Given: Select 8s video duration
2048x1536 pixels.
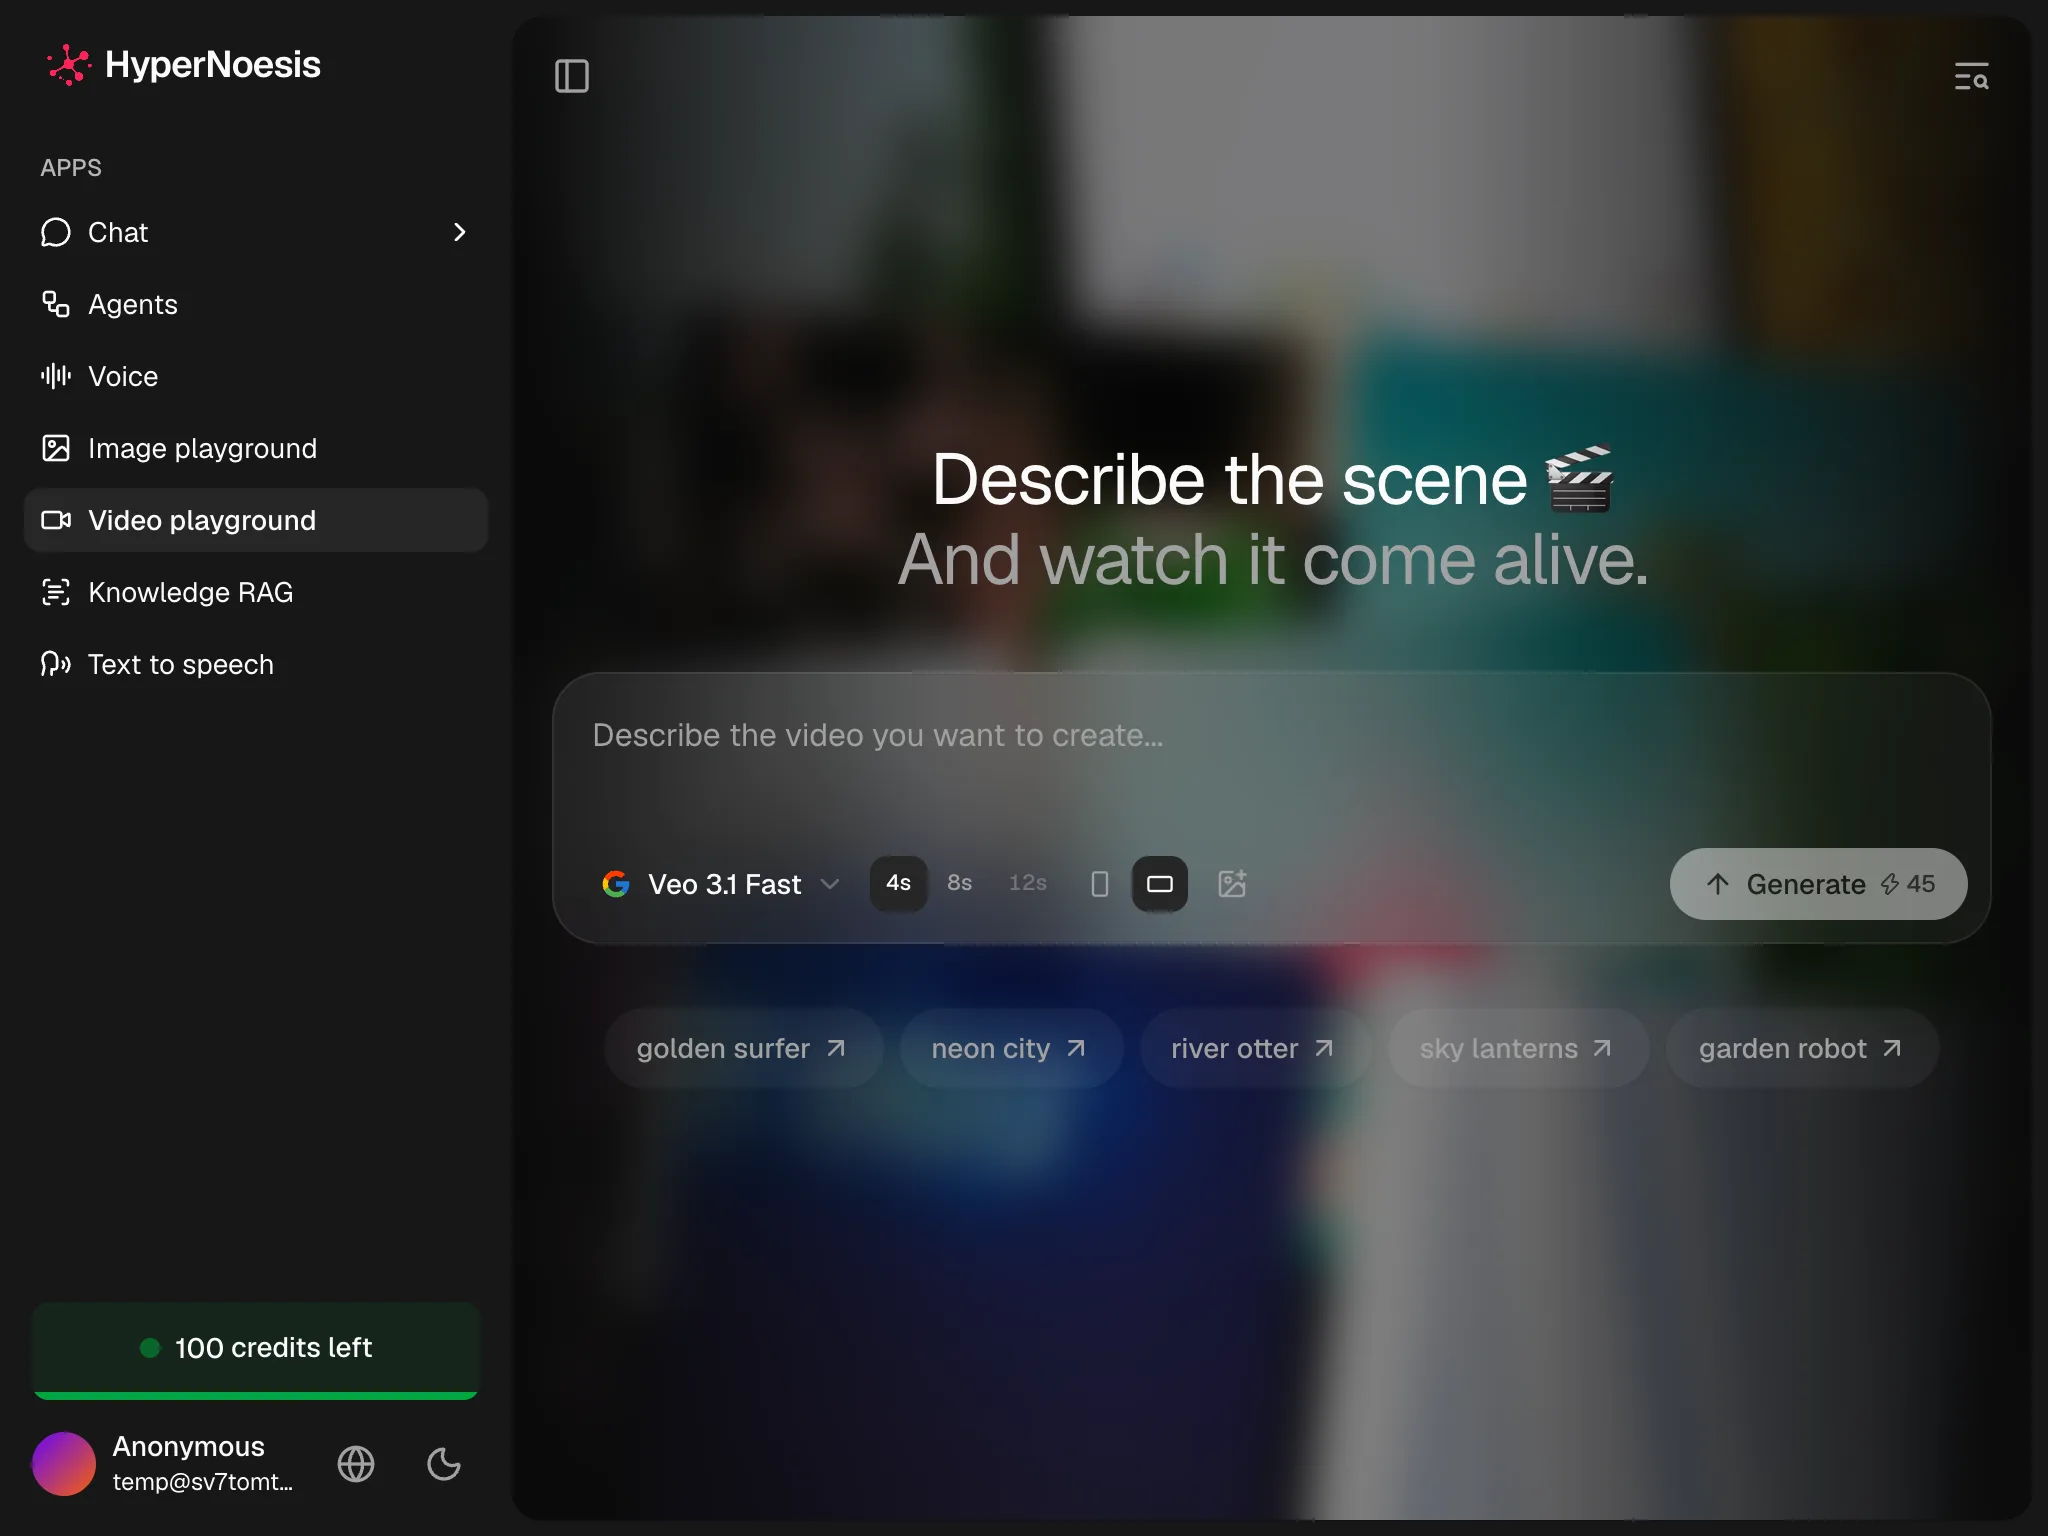Looking at the screenshot, I should [x=959, y=884].
